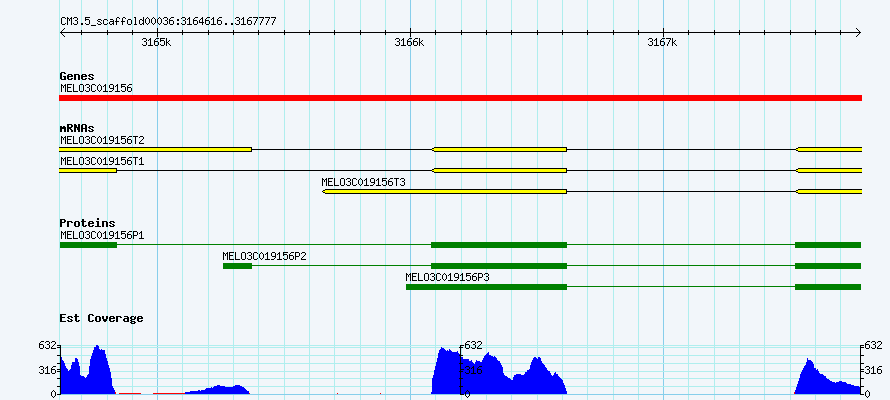Select middle green segment of MEL03C019156P2
Image resolution: width=890 pixels, height=400 pixels.
[499, 266]
